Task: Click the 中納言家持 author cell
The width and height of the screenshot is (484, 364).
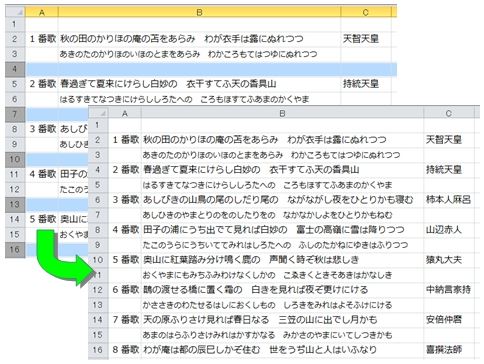Action: pos(449,290)
